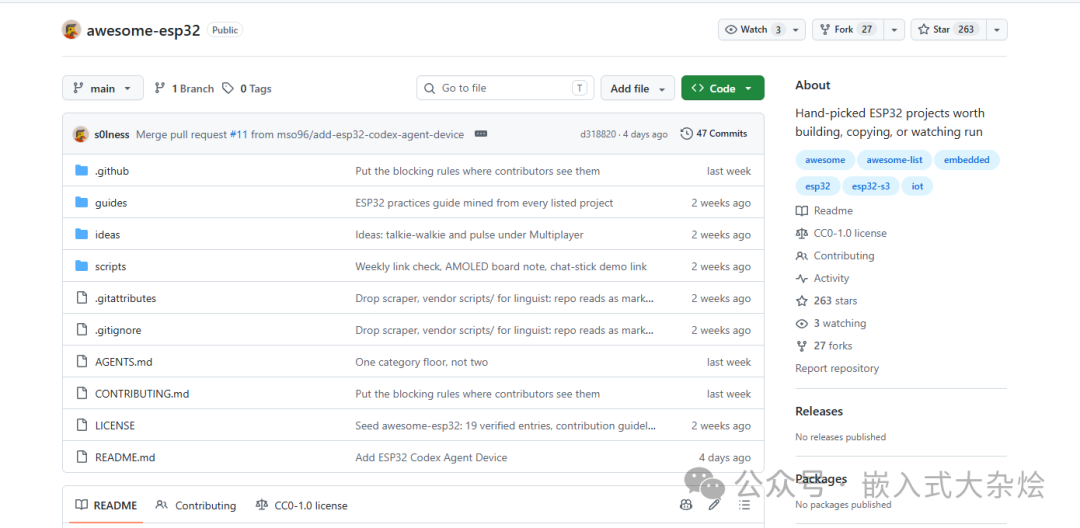Viewport: 1080px width, 528px height.
Task: Open the .github folder name
Action: coord(112,171)
